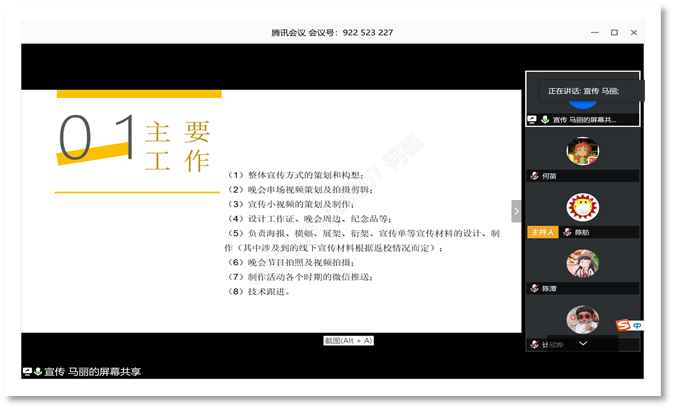Click the muted mic icon next to 陈舫
The height and width of the screenshot is (409, 674).
coord(567,232)
